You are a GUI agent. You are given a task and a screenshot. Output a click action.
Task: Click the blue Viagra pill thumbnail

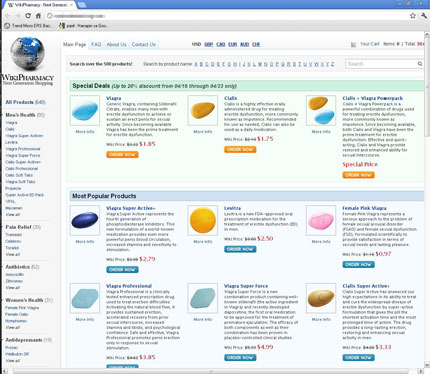[x=85, y=110]
